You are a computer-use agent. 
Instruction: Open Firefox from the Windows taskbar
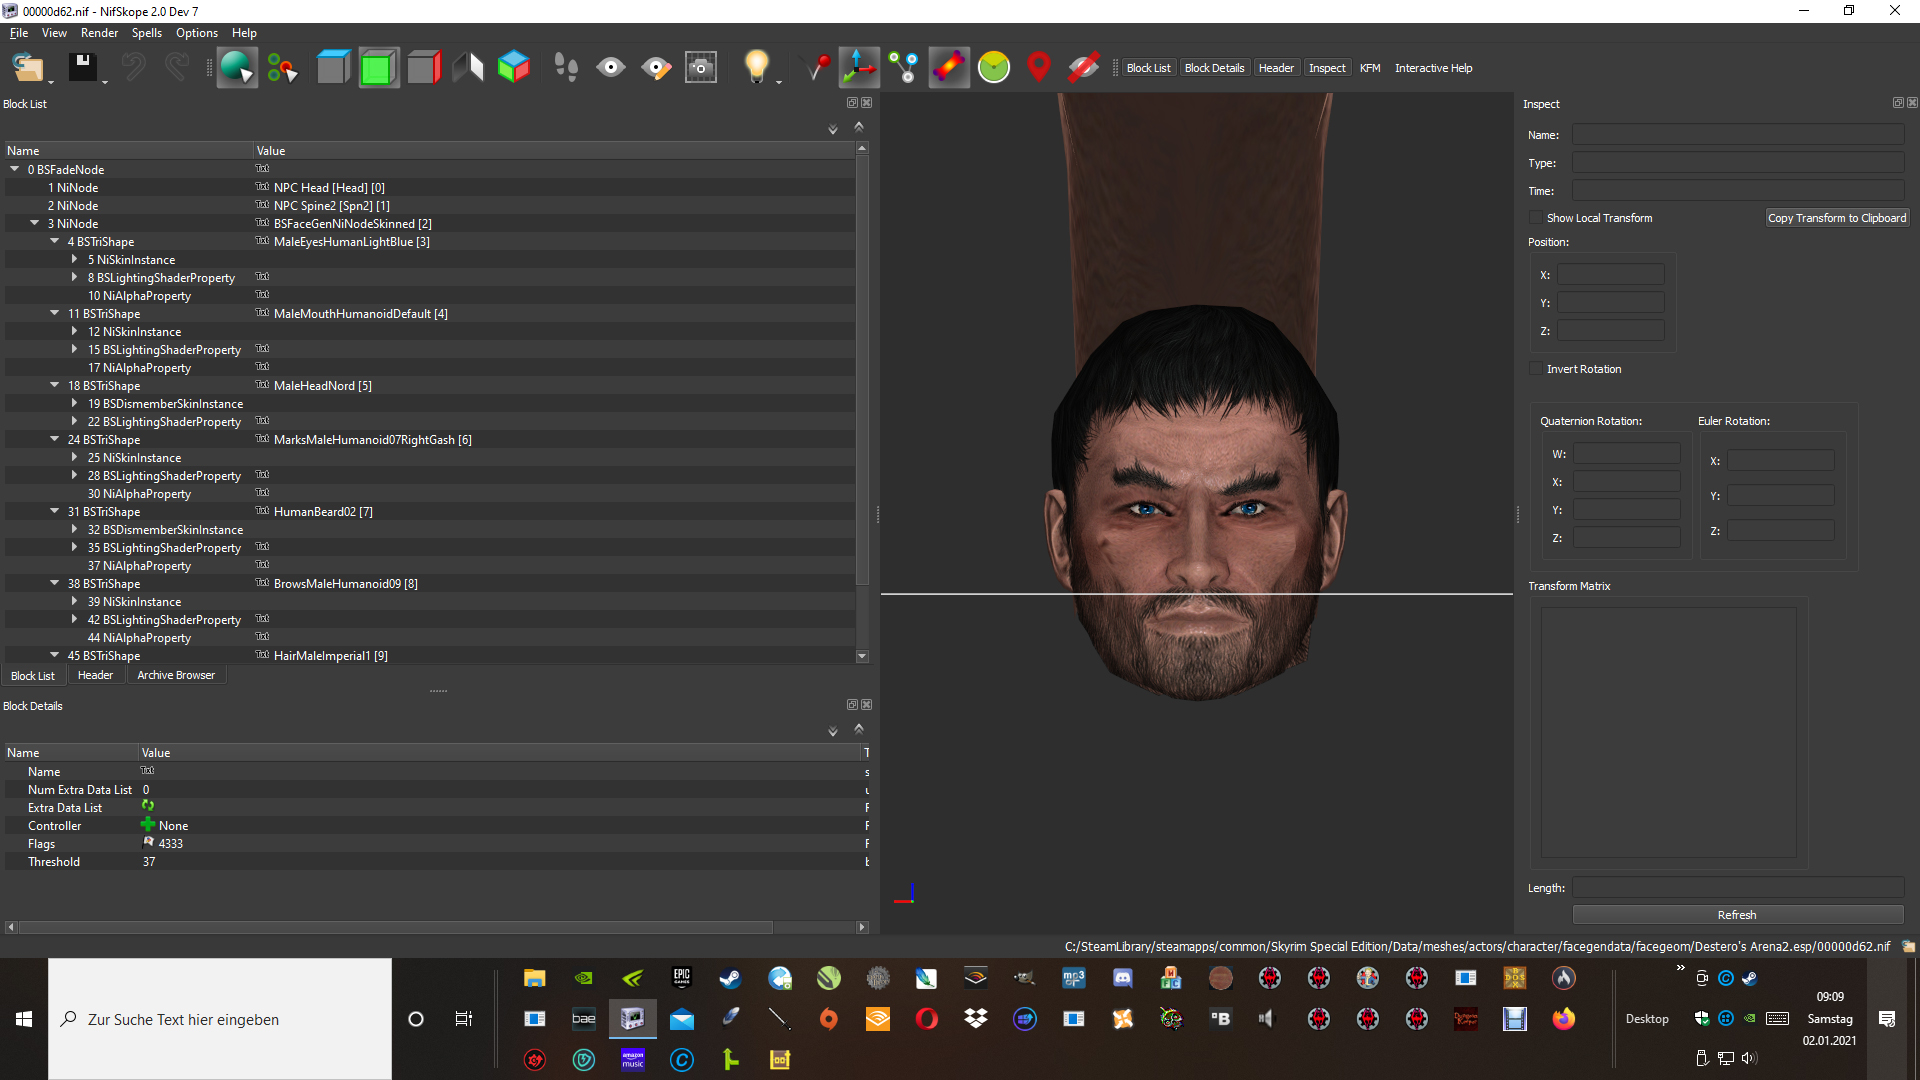[x=1563, y=1019]
